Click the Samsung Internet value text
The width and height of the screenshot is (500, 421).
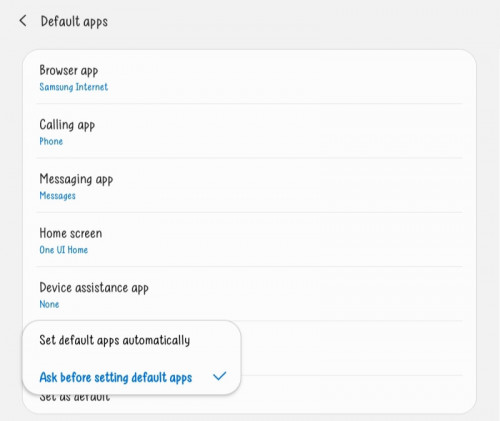click(74, 87)
